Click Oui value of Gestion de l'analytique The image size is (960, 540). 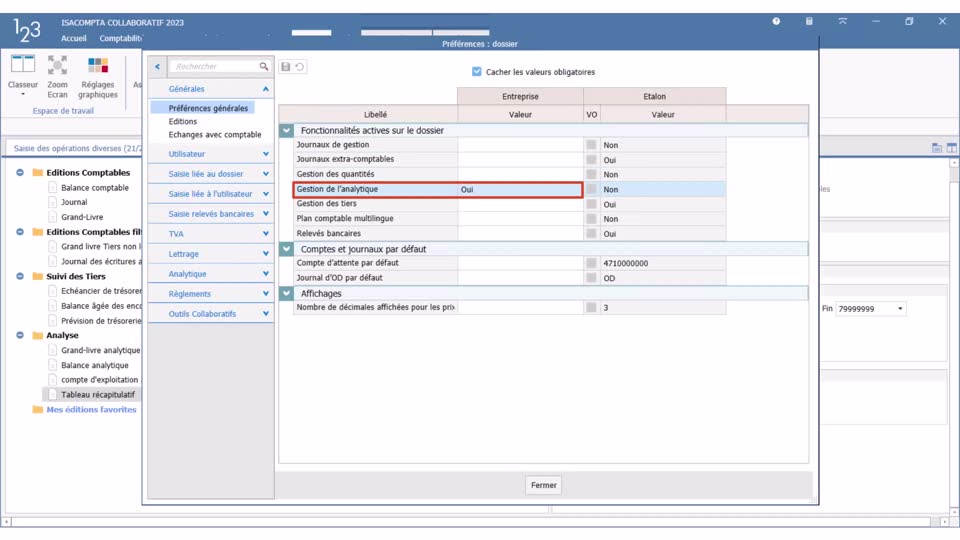pos(467,190)
